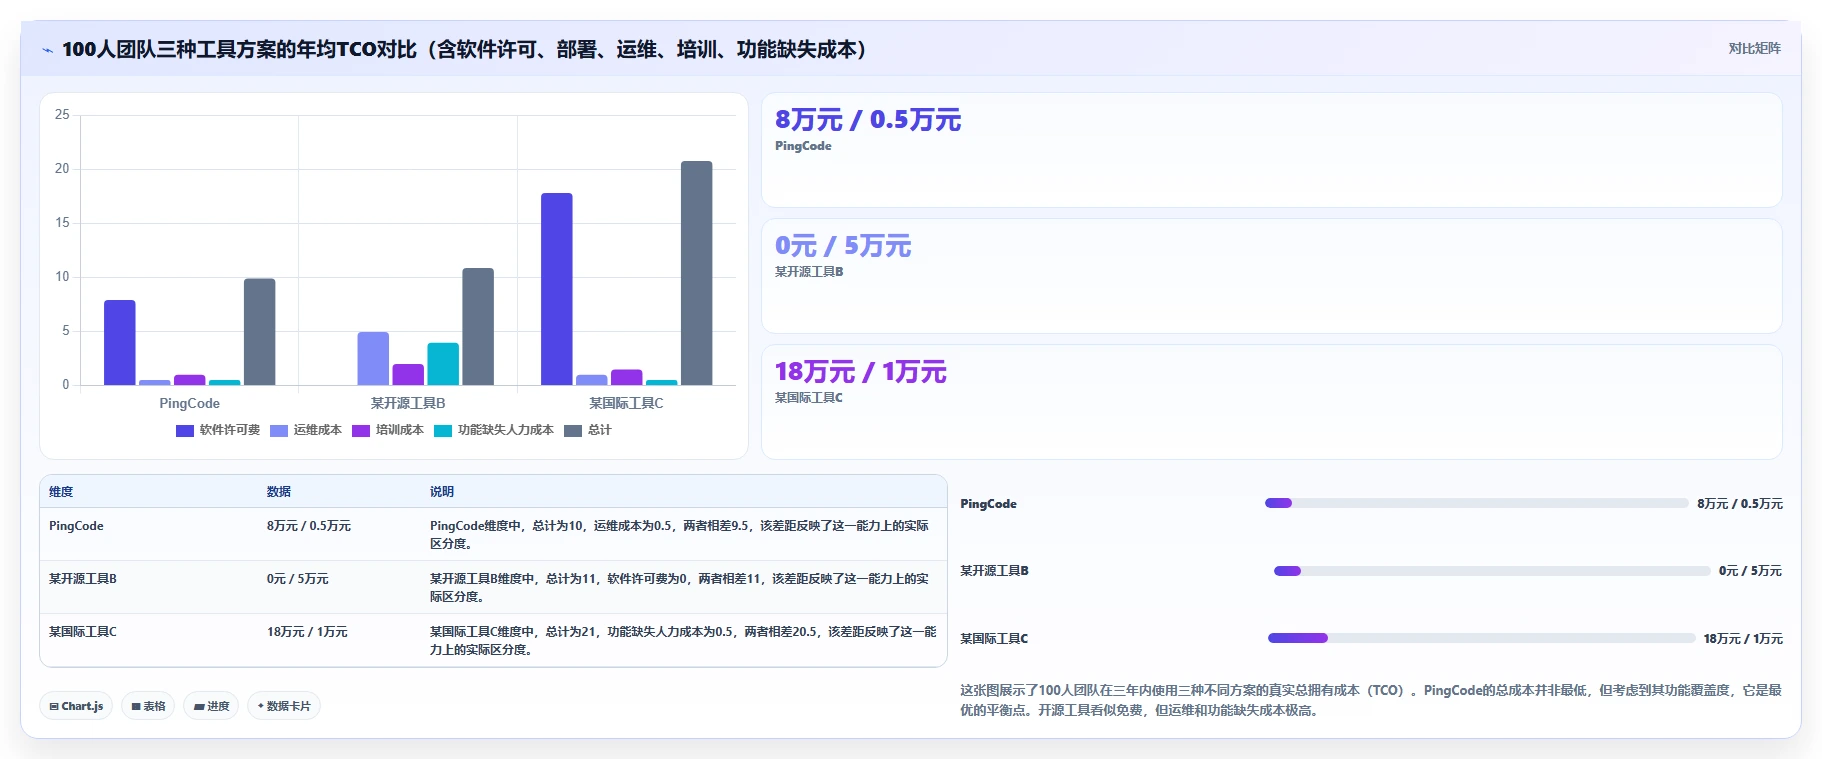Click the 某开源工具B x-axis label in the chart
The image size is (1822, 759).
408,403
